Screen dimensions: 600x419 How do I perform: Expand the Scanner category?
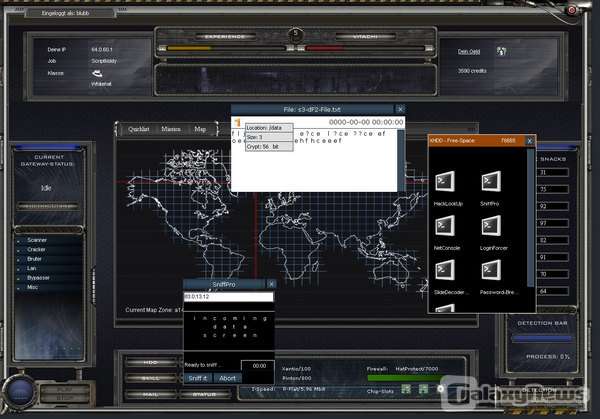click(37, 240)
